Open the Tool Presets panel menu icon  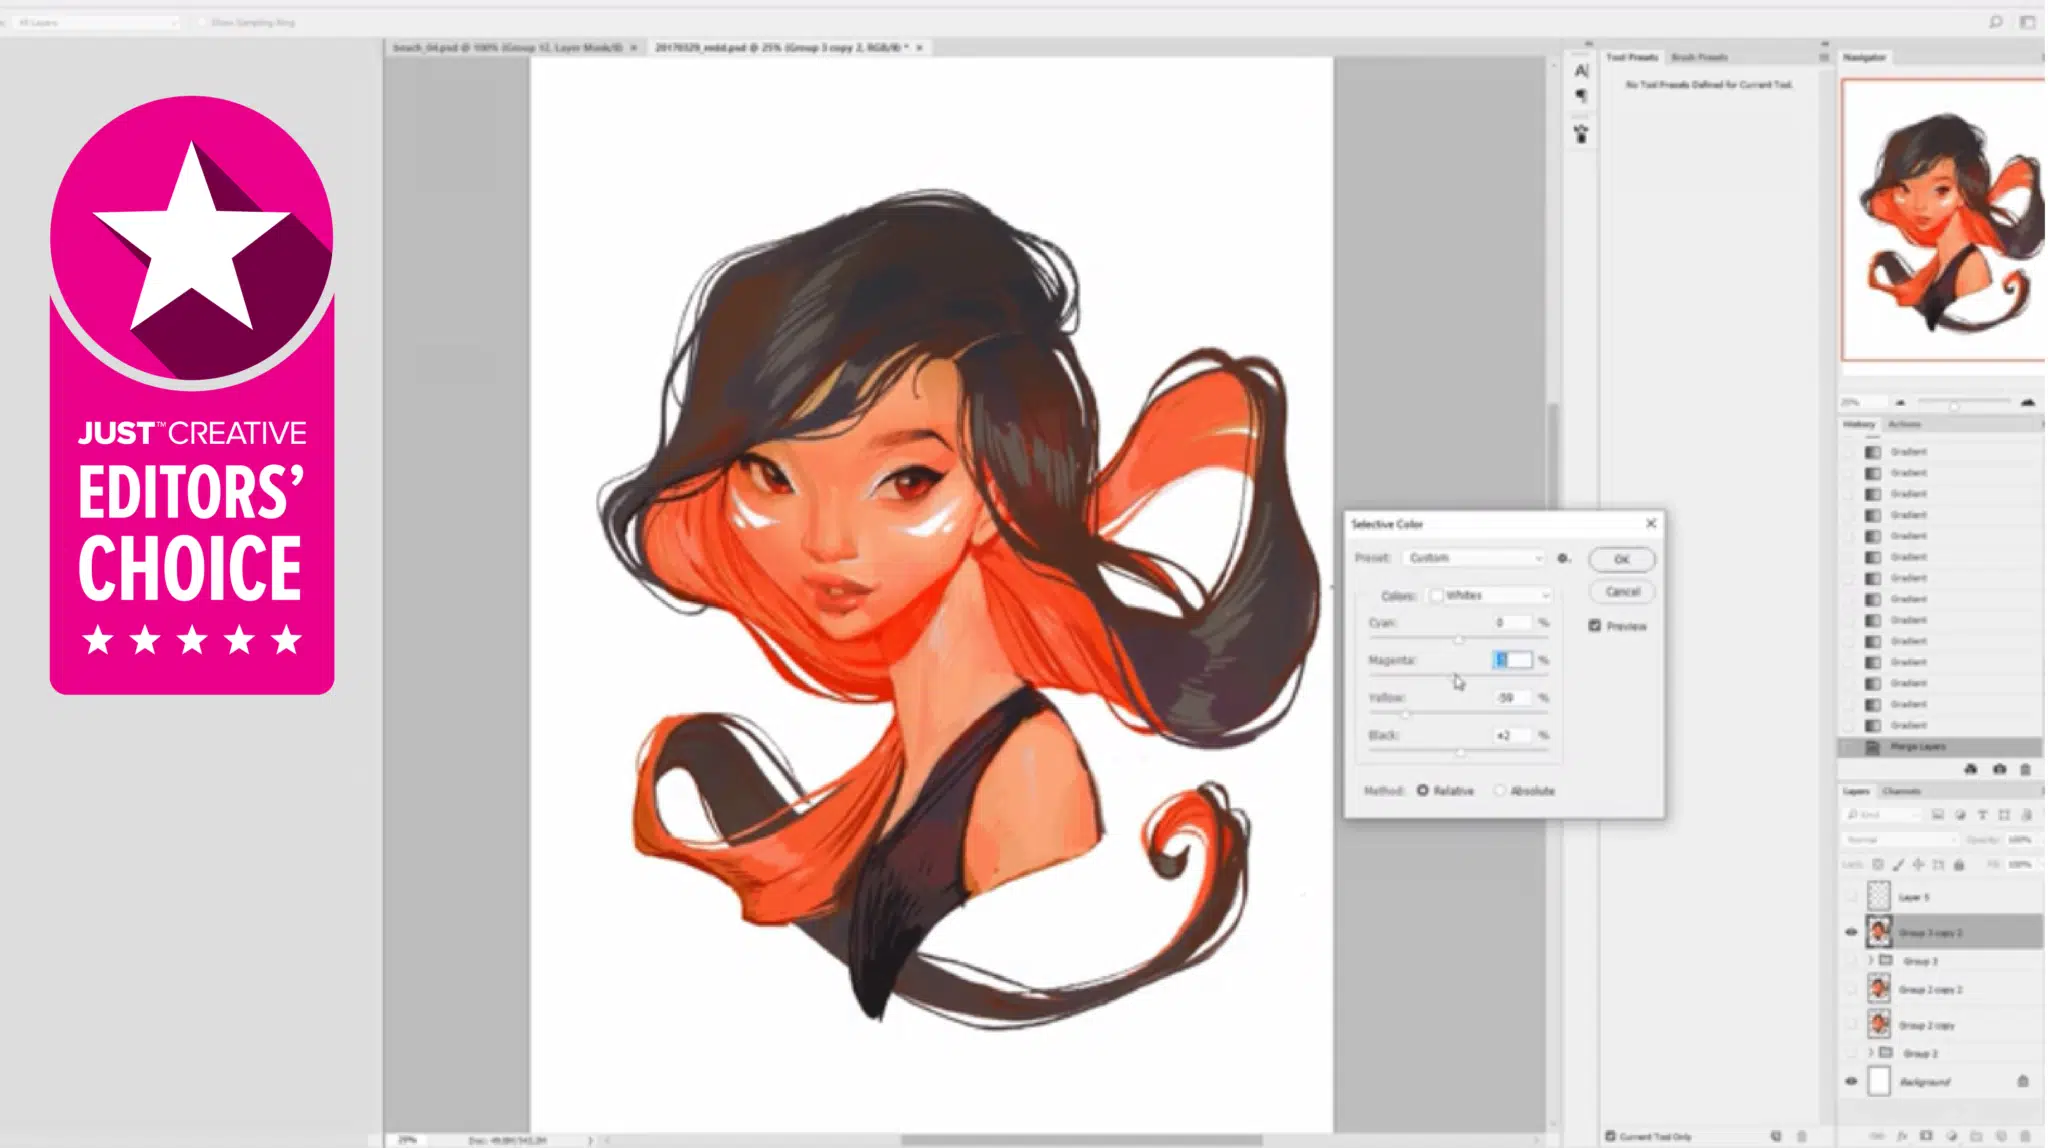point(1823,57)
